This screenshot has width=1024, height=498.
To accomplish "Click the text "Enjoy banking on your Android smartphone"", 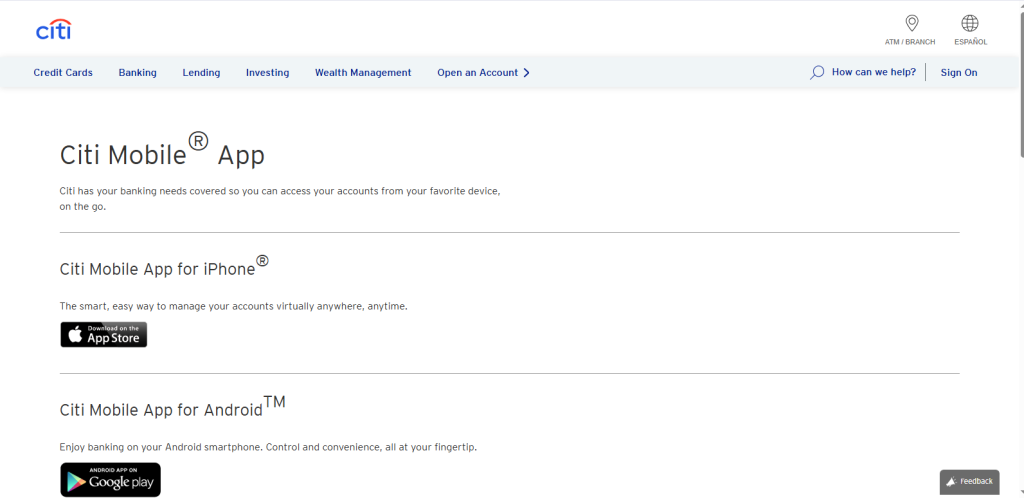I will [161, 447].
